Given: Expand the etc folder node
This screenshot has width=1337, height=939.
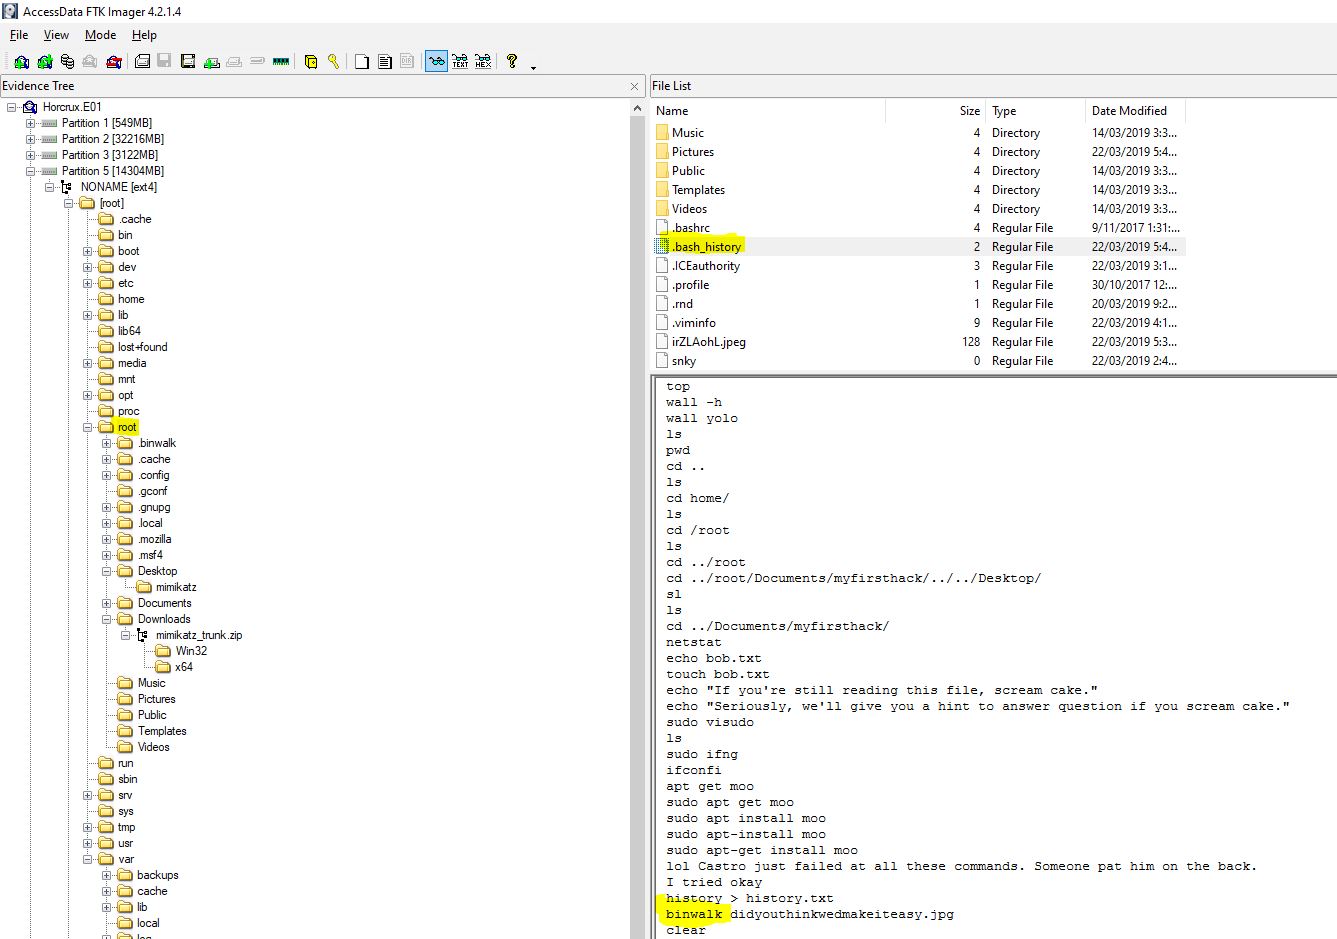Looking at the screenshot, I should (x=87, y=283).
